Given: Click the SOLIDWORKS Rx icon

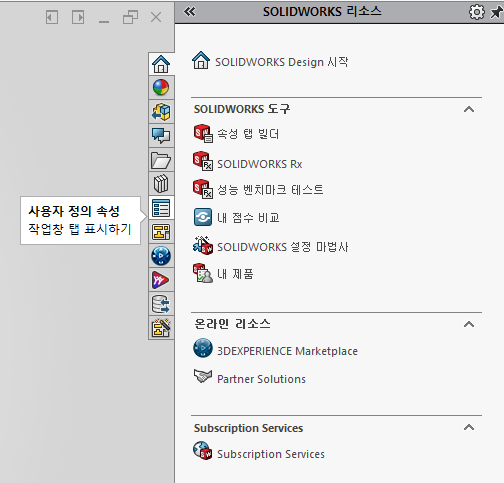Looking at the screenshot, I should pyautogui.click(x=203, y=161).
